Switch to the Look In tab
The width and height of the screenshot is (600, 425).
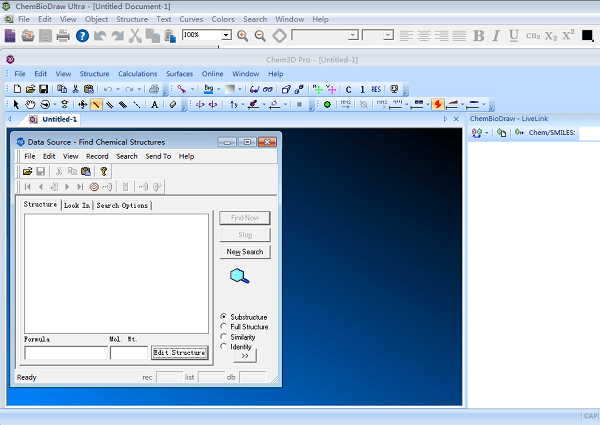click(x=77, y=205)
